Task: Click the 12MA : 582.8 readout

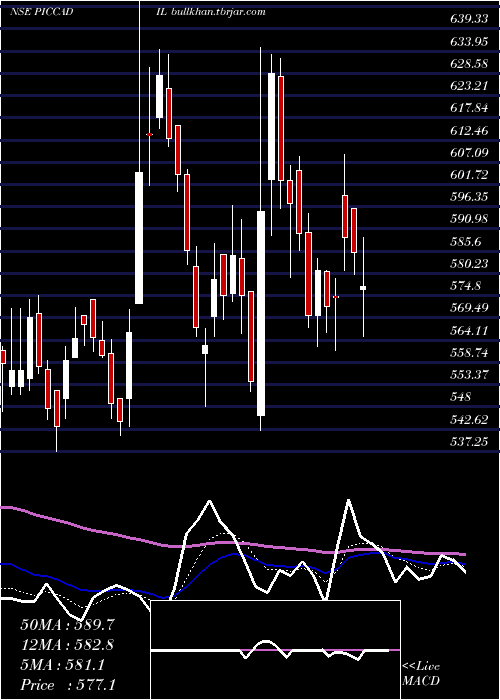Action: (67, 645)
